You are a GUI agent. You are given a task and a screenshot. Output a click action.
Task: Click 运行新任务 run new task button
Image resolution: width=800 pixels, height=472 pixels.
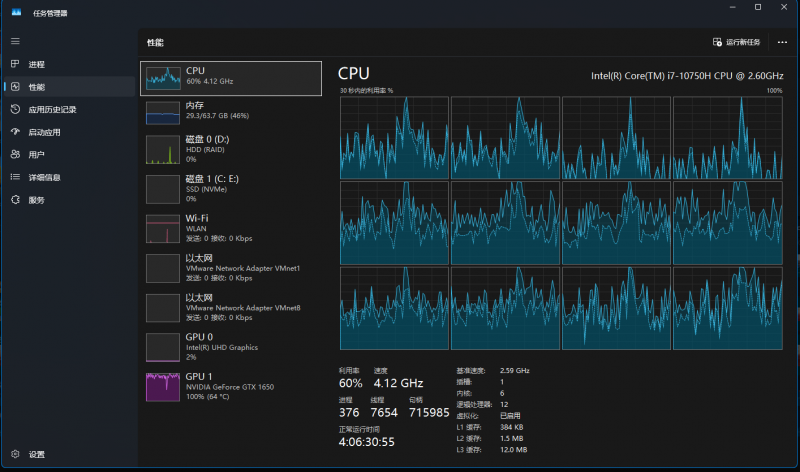(x=737, y=42)
